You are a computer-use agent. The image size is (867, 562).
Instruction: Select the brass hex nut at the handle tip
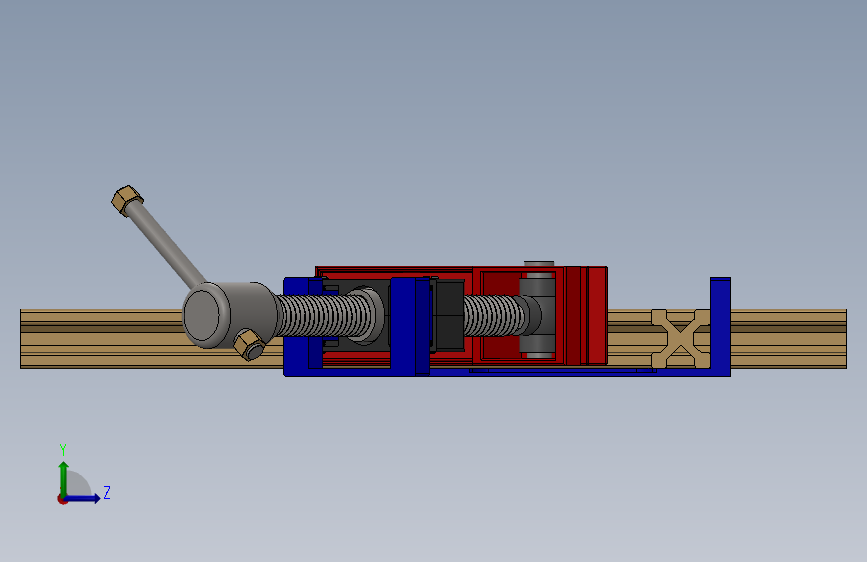[127, 200]
